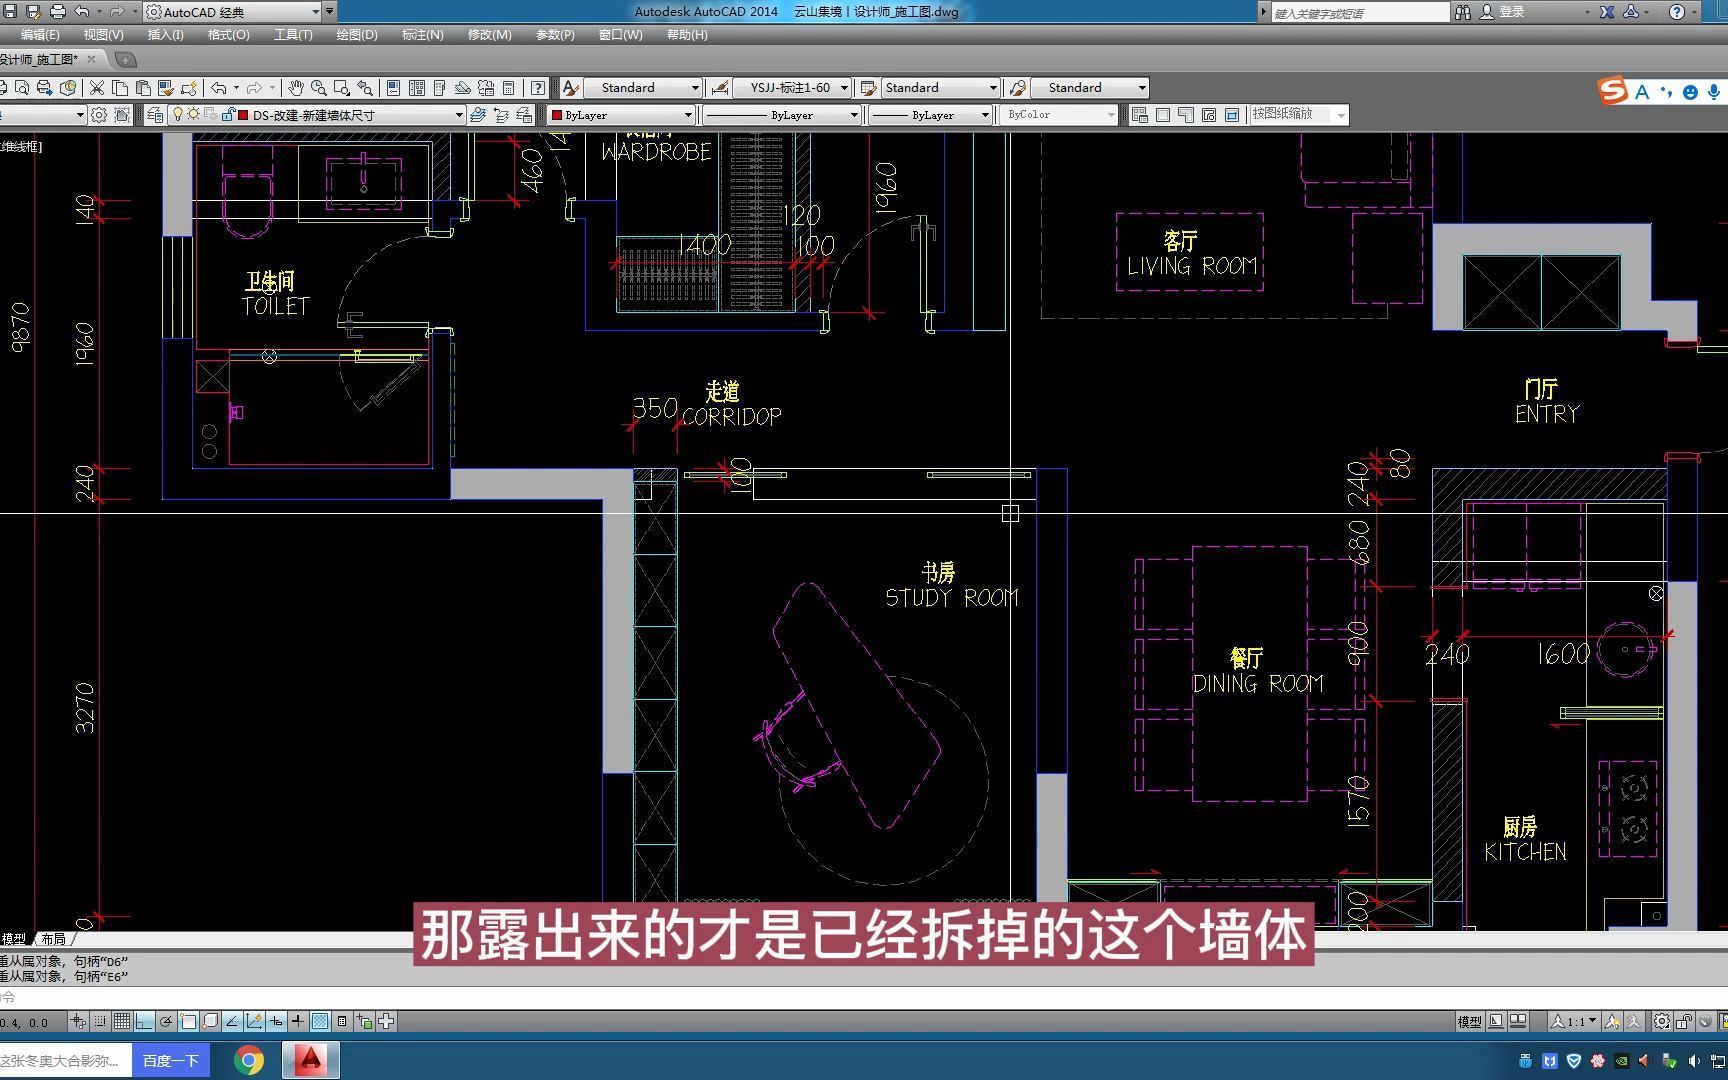The width and height of the screenshot is (1728, 1080).
Task: Select the Cut scissors icon
Action: [x=97, y=88]
